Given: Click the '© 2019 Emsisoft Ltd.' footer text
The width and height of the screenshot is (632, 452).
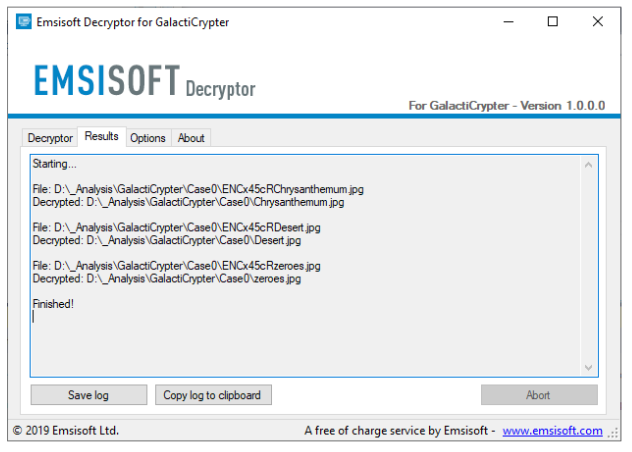Looking at the screenshot, I should [66, 431].
